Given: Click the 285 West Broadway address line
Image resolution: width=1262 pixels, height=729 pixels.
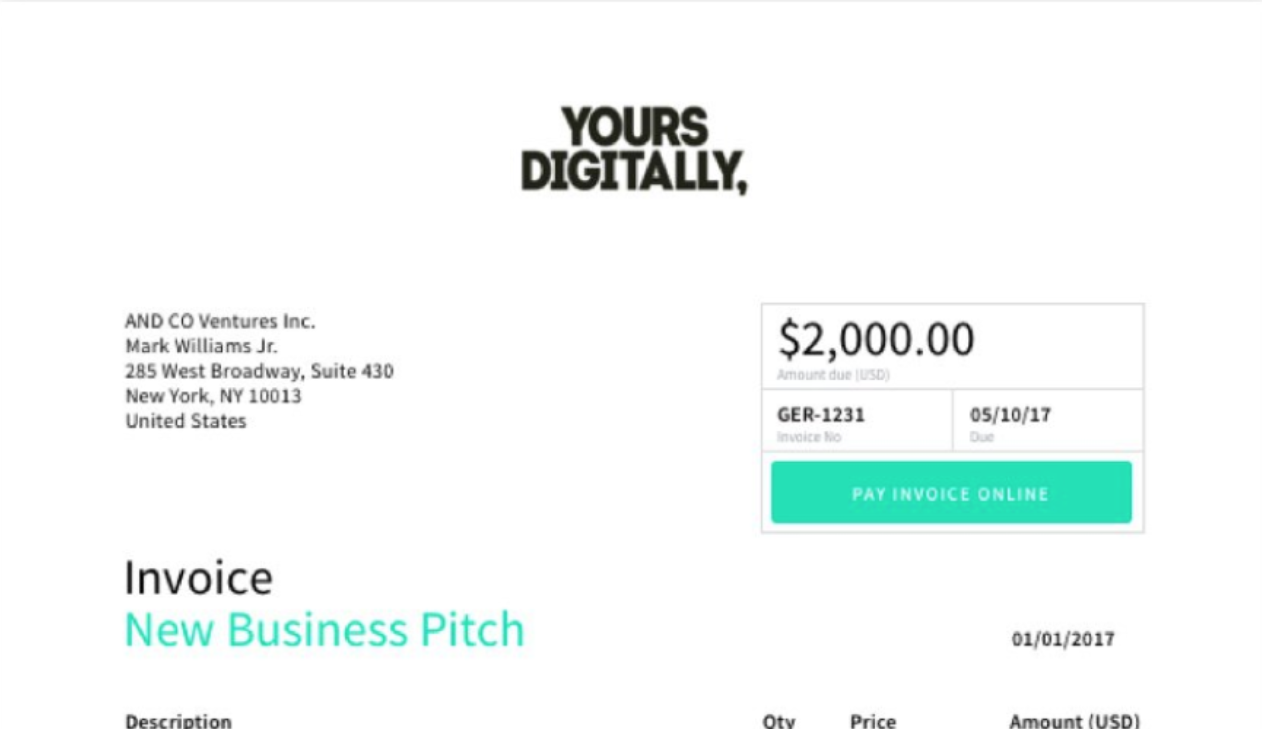Looking at the screenshot, I should [259, 372].
